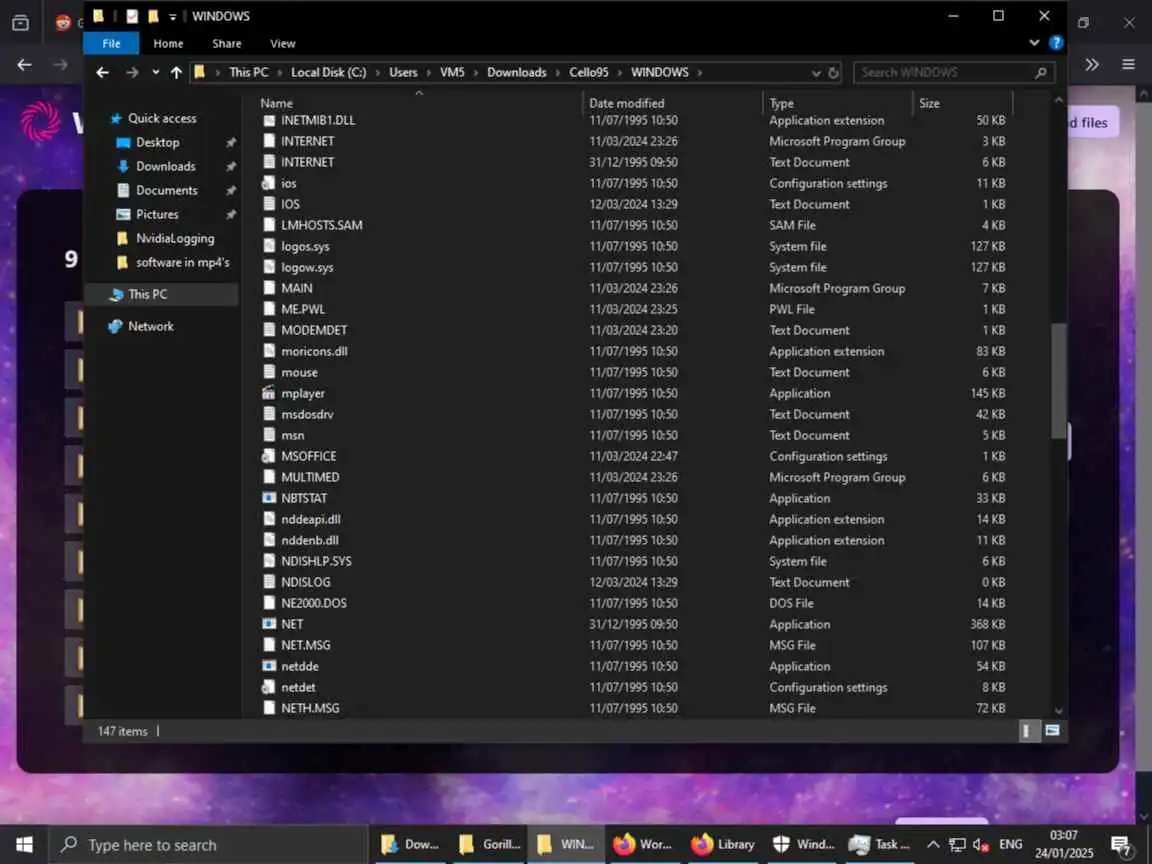Open Firefox Library taskbar button
1152x864 pixels.
[x=723, y=845]
